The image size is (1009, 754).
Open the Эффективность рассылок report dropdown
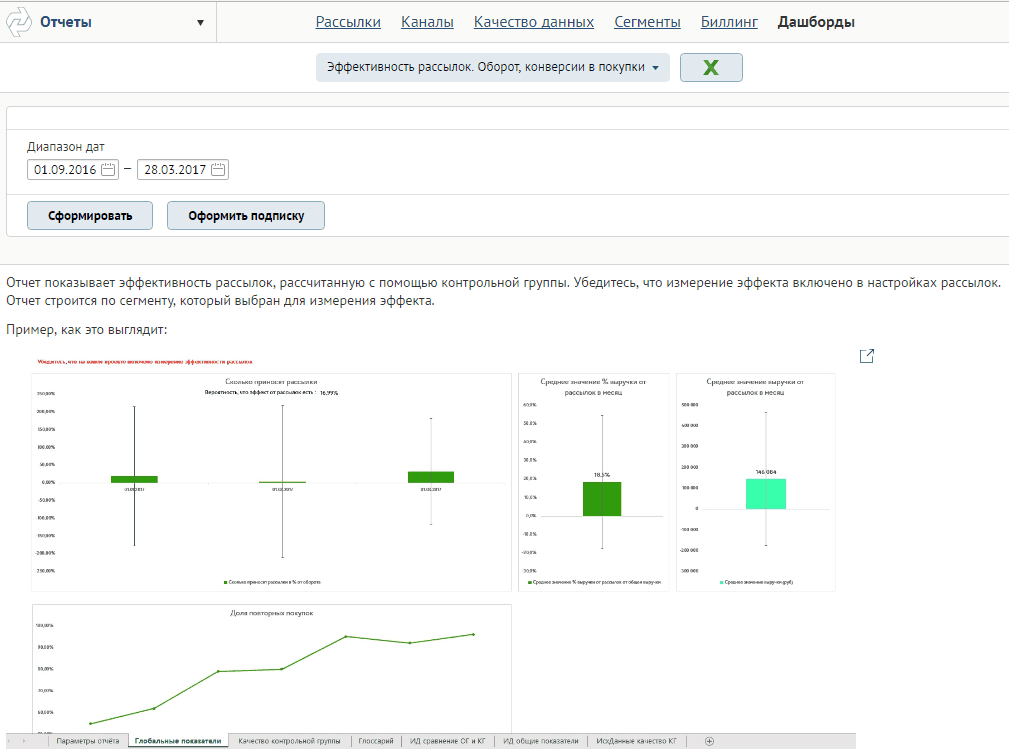492,67
